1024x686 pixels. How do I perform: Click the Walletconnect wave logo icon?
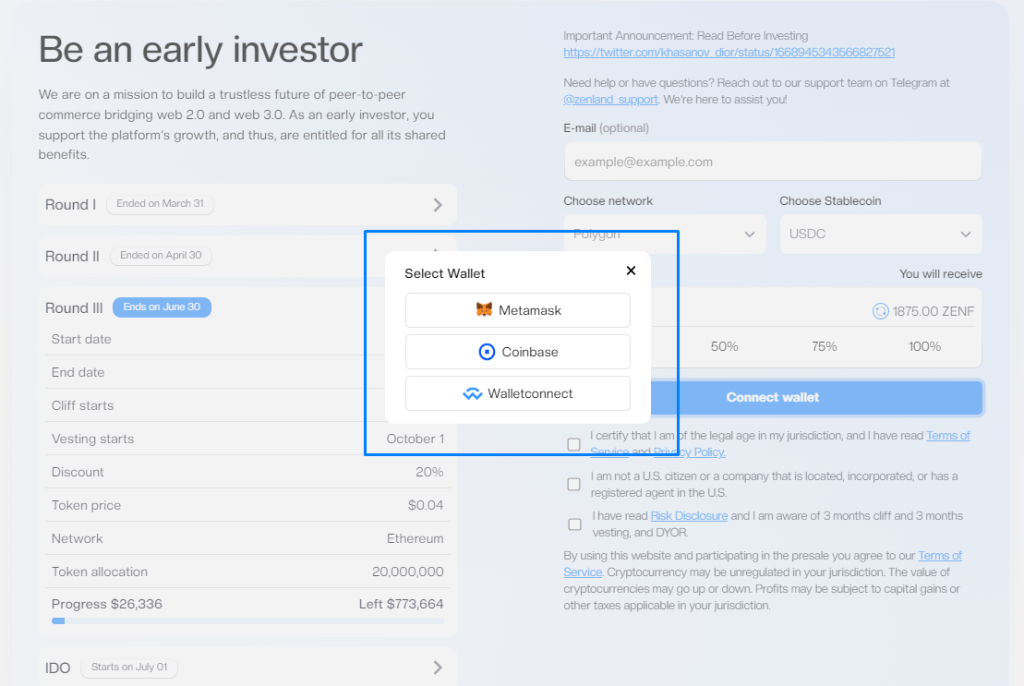click(x=472, y=393)
